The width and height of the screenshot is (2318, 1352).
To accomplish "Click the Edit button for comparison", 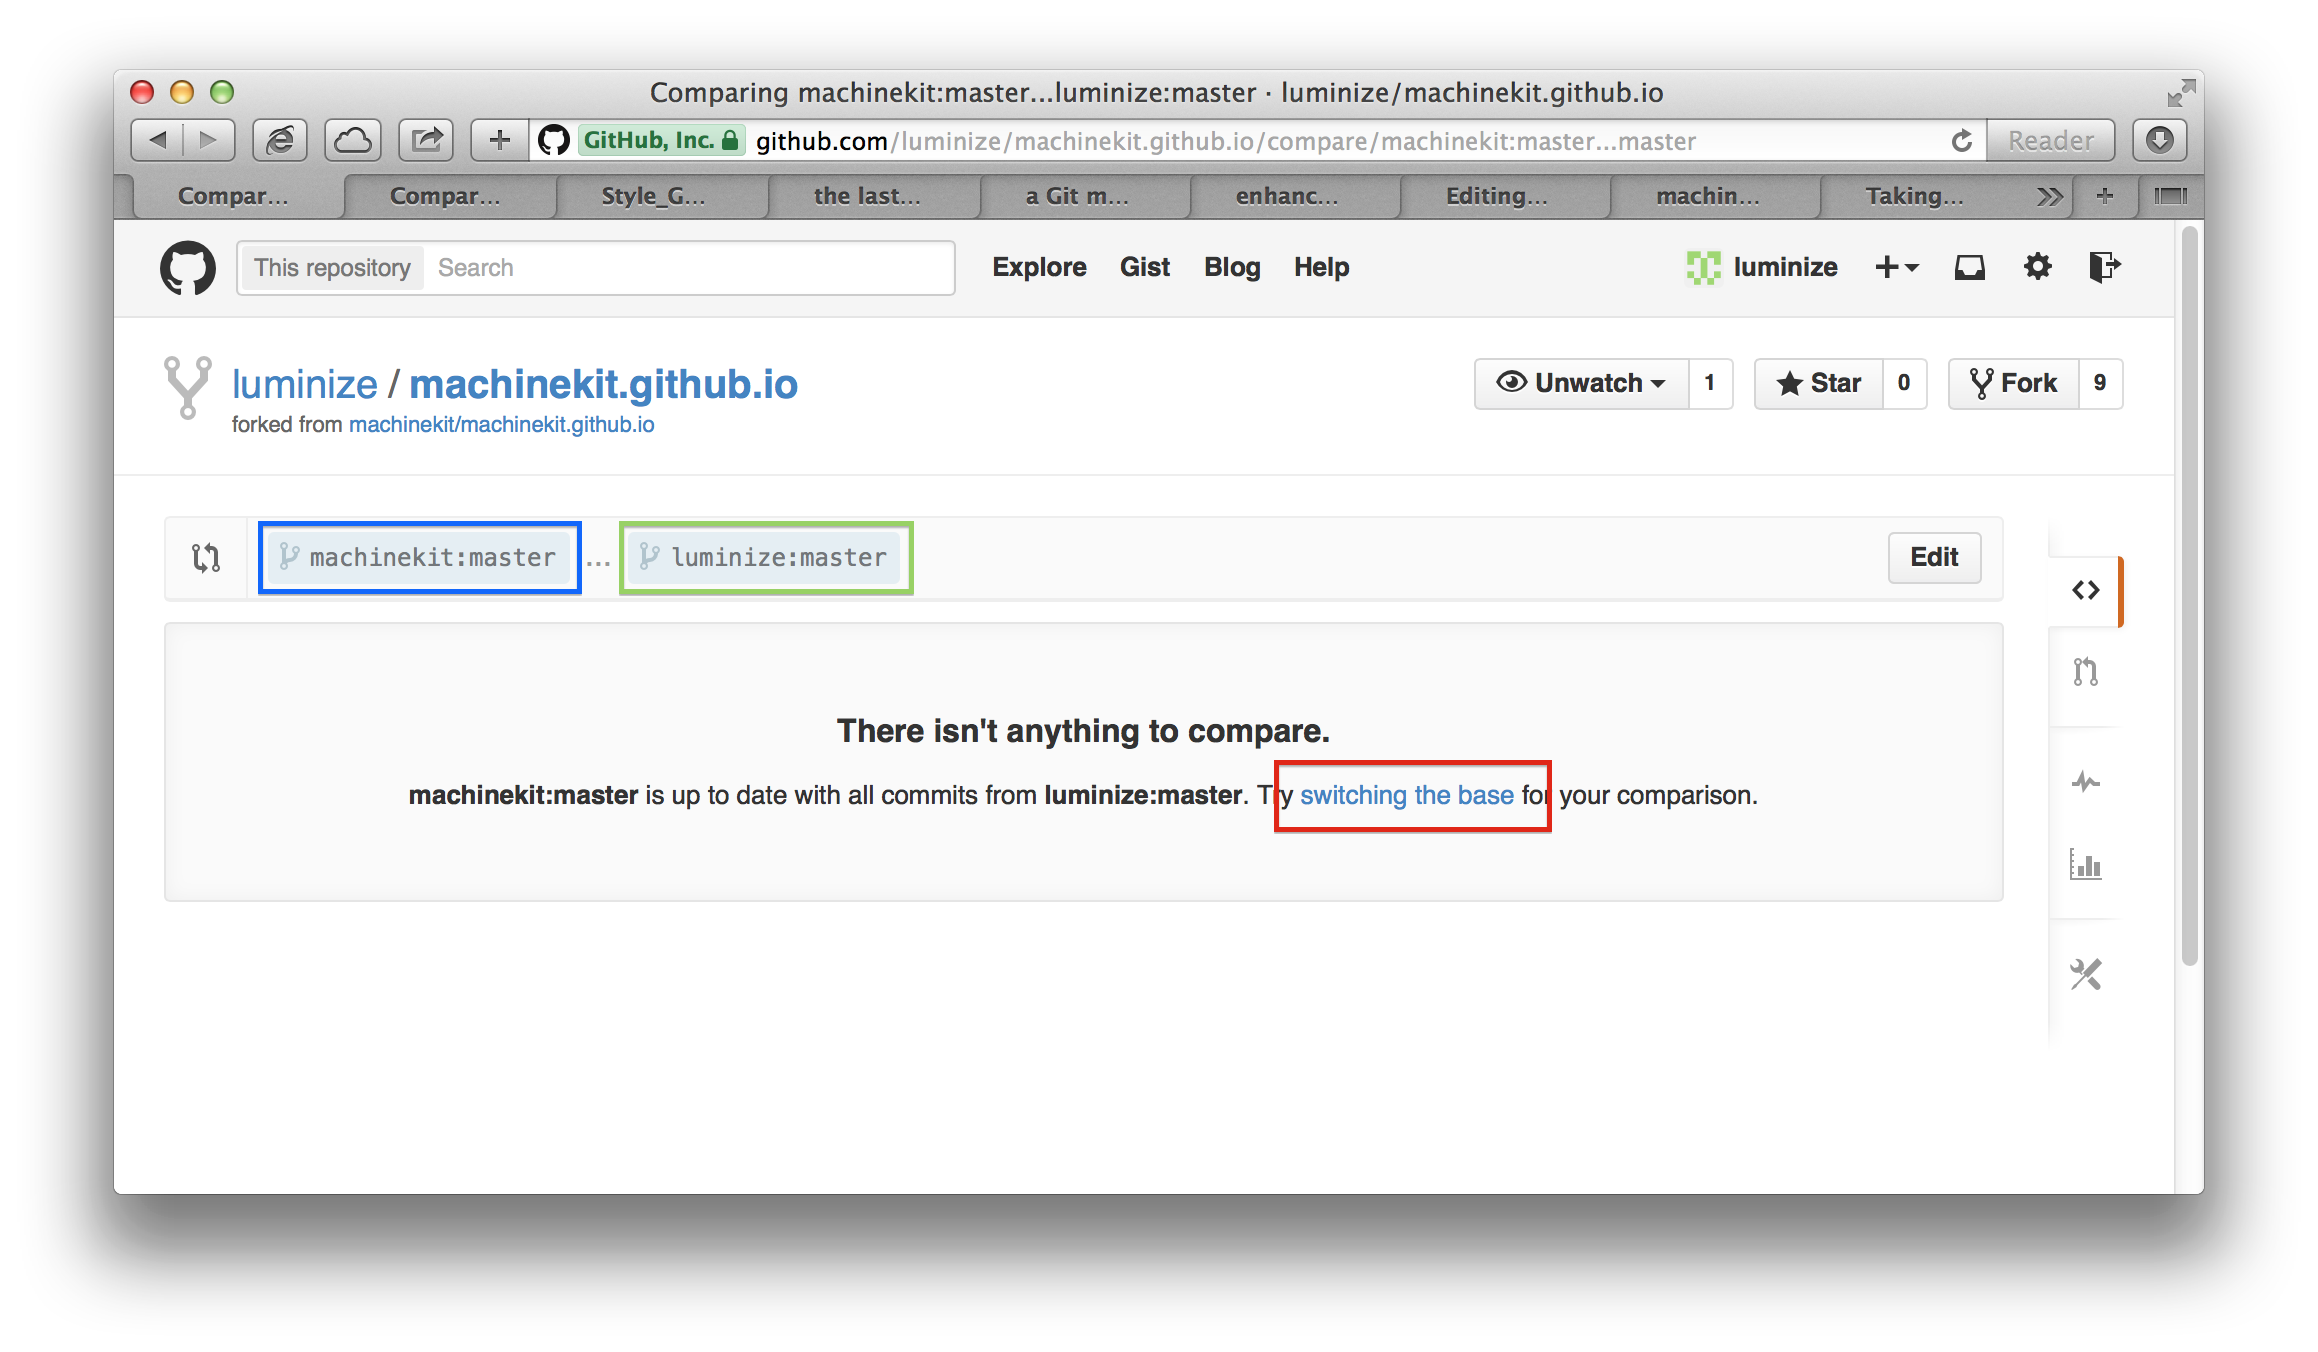I will point(1935,555).
